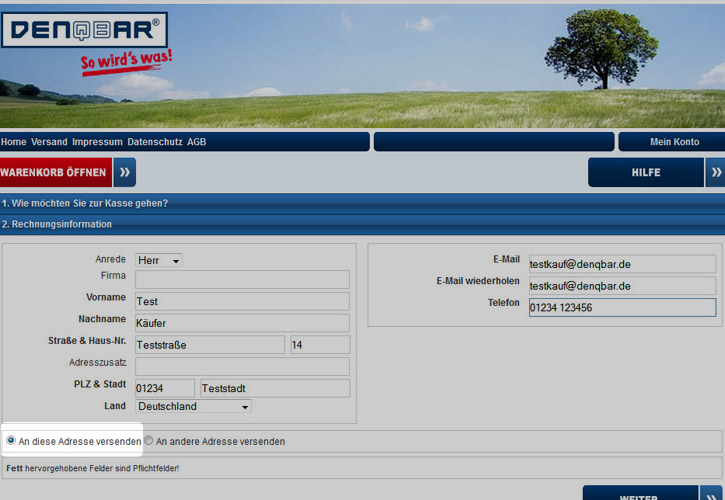Click Warenkorb öffnen button

coord(54,172)
